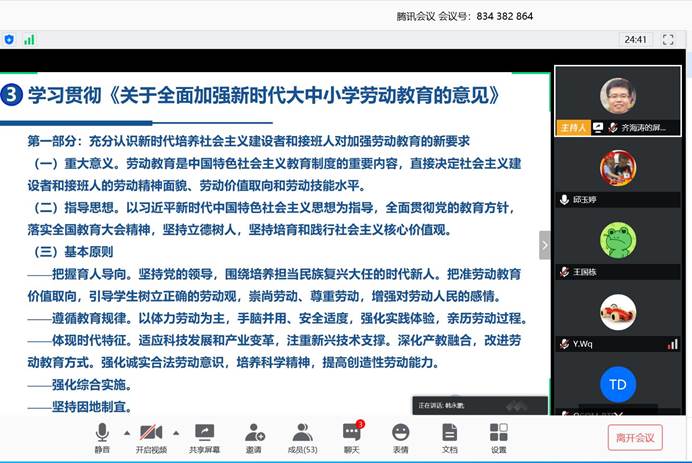Select host 齐海涛's video thumbnail
The image size is (692, 463).
click(617, 101)
